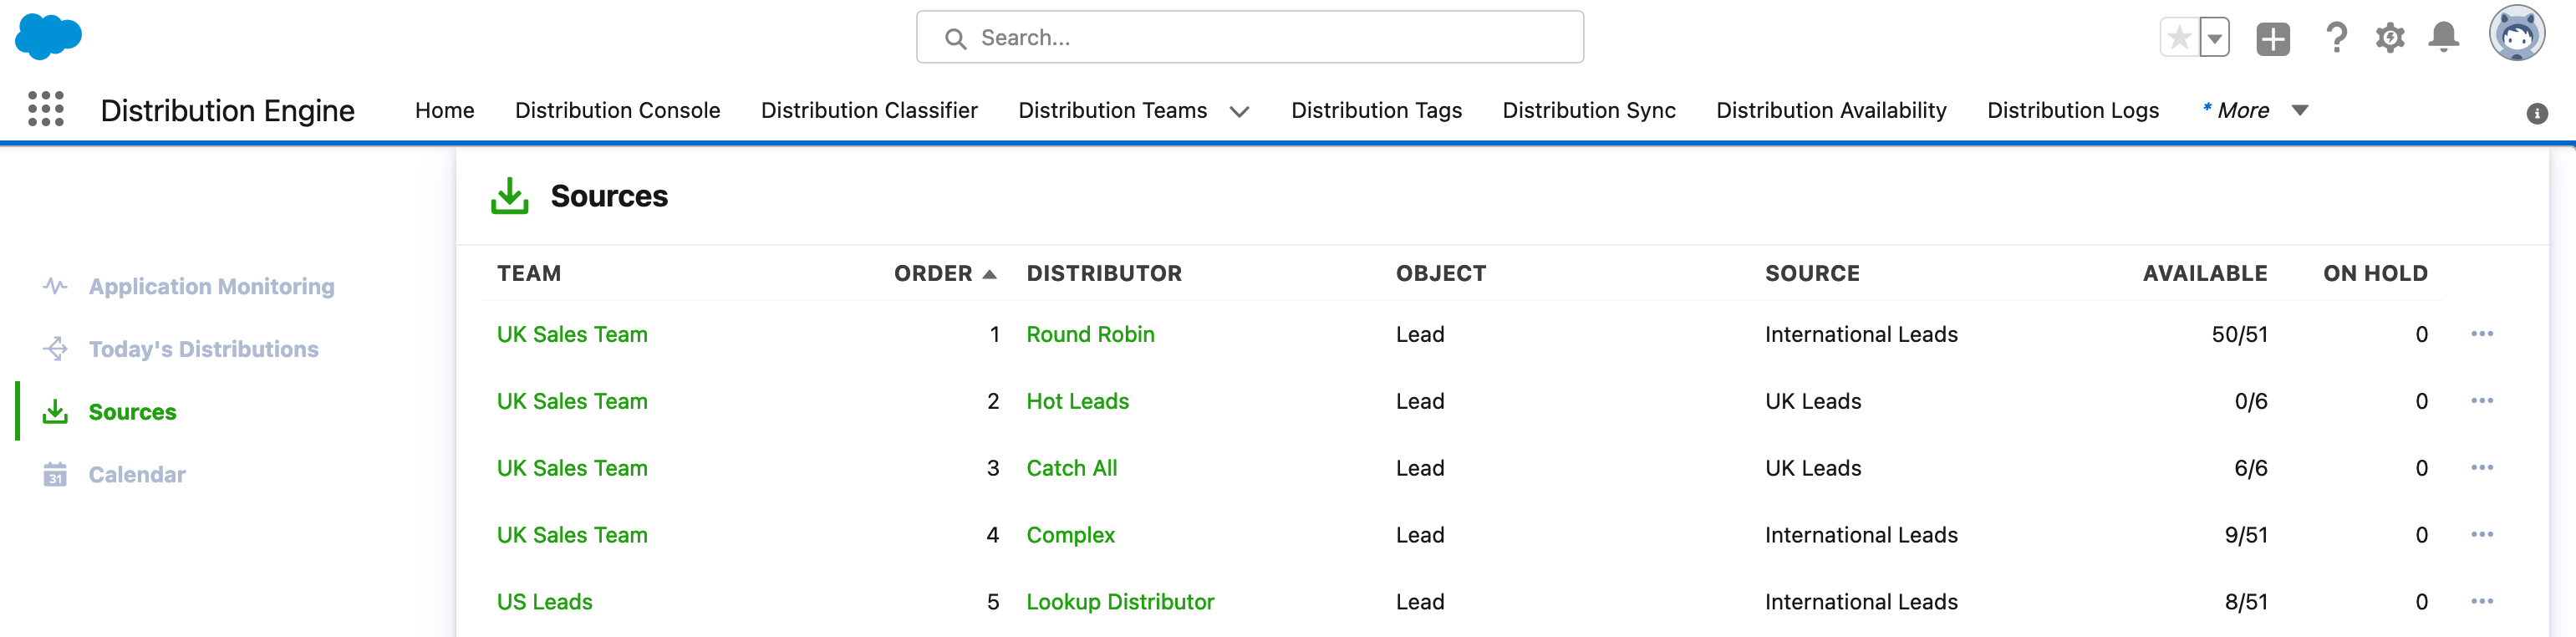Expand the Distribution Teams chevron
The height and width of the screenshot is (637, 2576).
point(1239,111)
